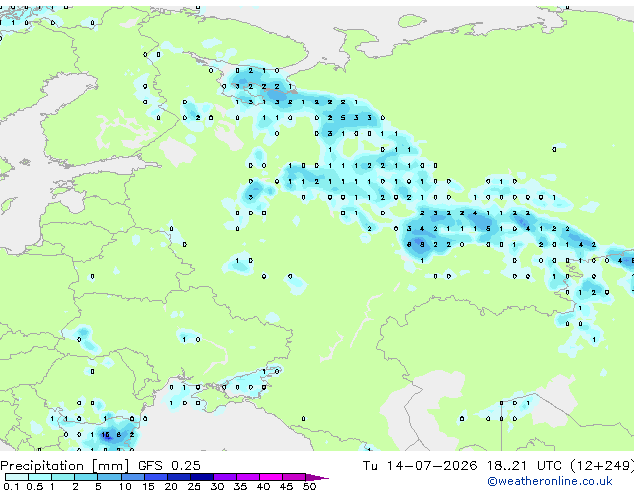
Task: Open the weatheronline.co.uk copyright link
Action: [550, 481]
